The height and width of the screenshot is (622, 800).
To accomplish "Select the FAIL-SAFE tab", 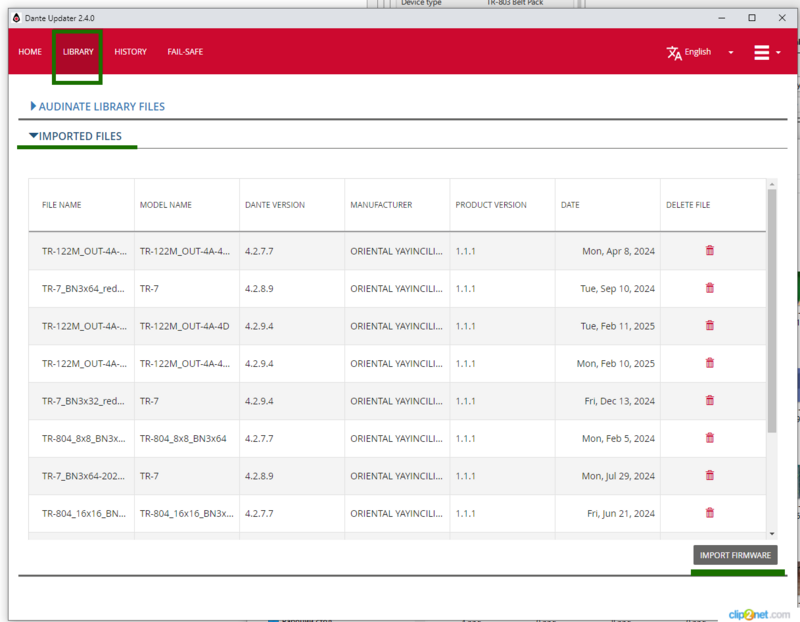I will [185, 51].
